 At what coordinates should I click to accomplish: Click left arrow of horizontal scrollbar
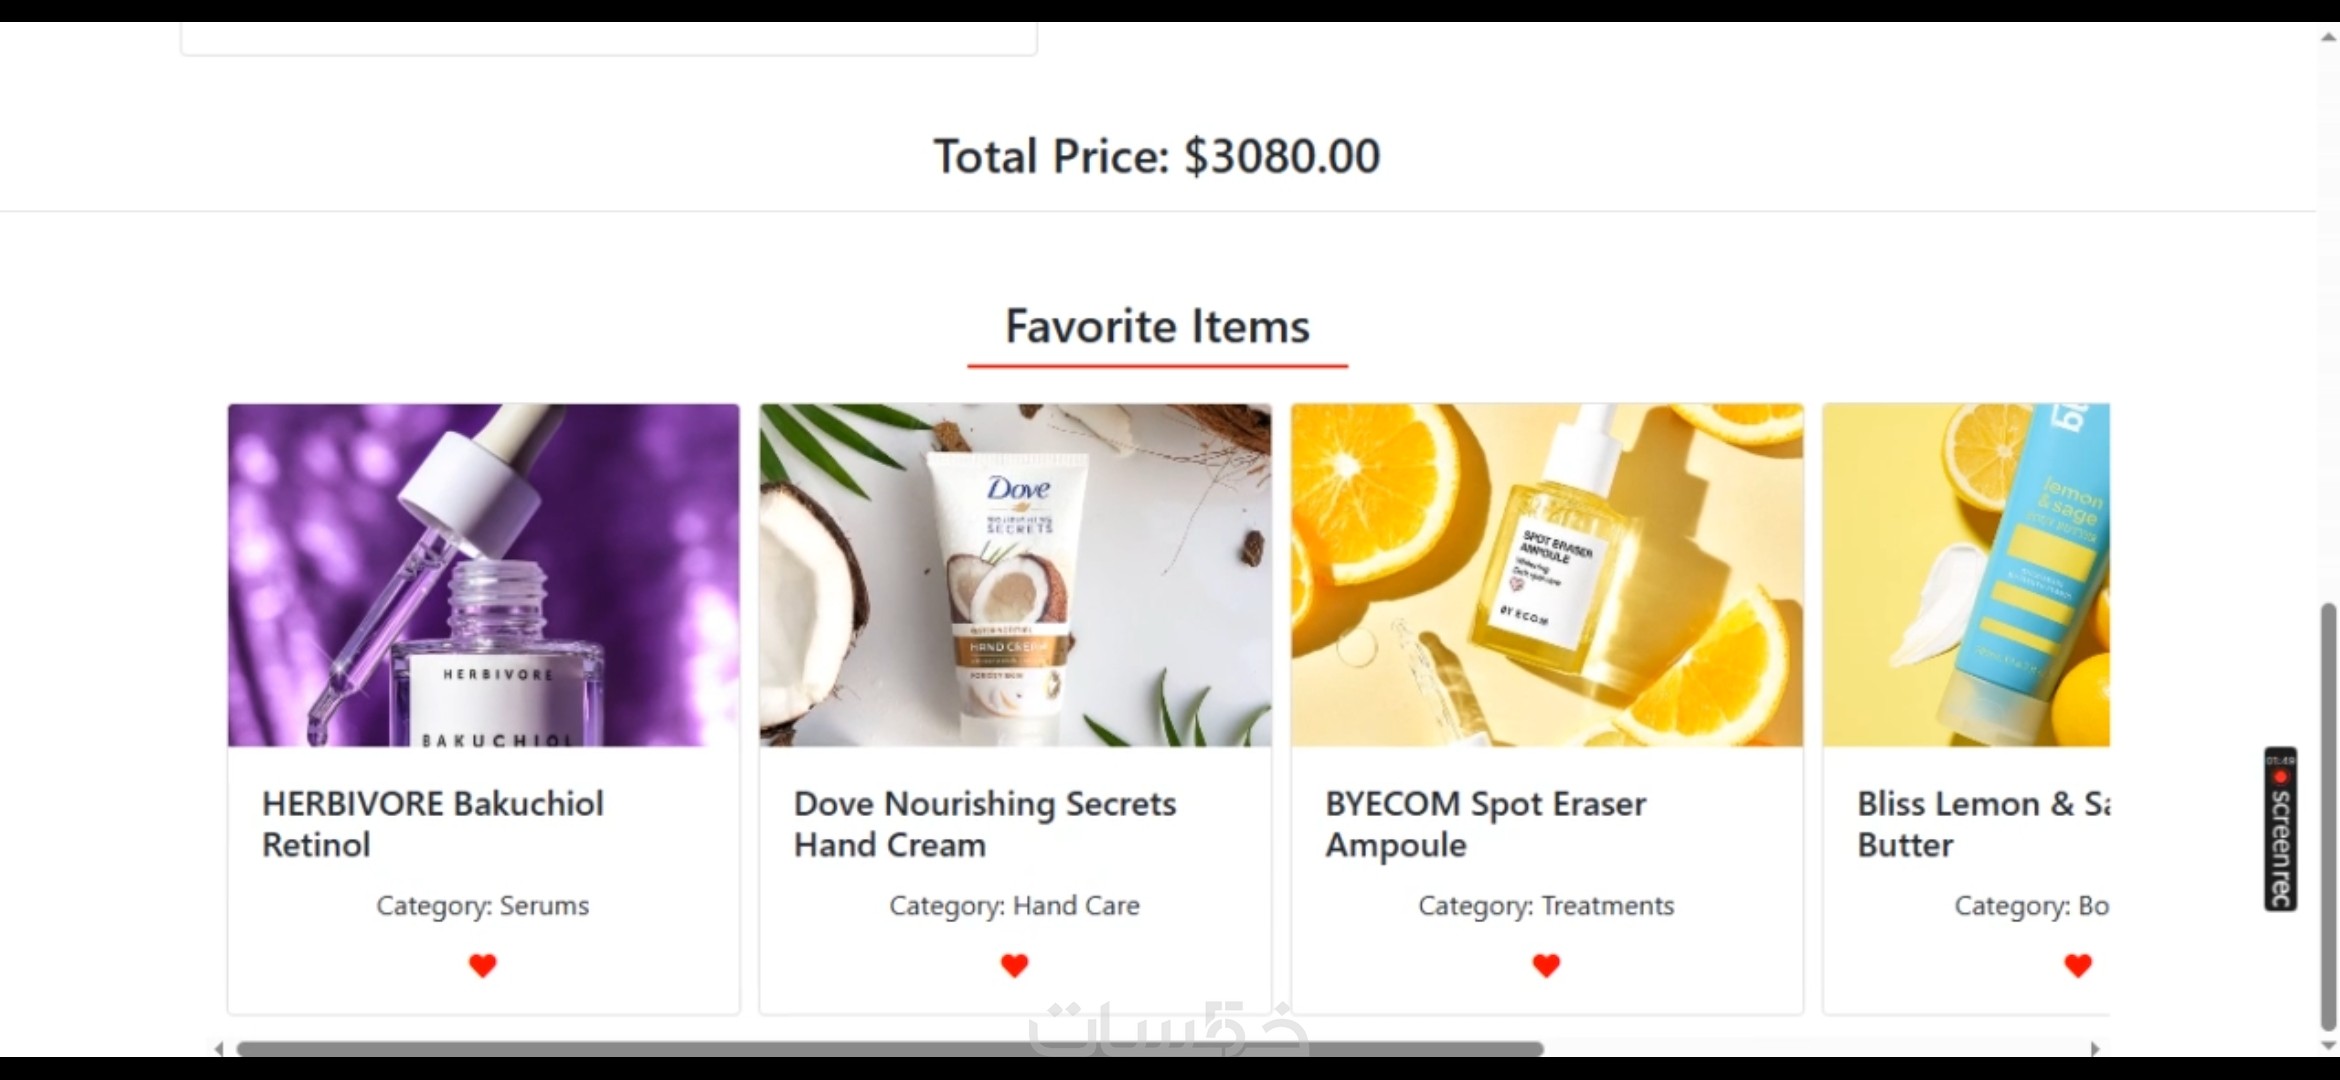(x=219, y=1048)
